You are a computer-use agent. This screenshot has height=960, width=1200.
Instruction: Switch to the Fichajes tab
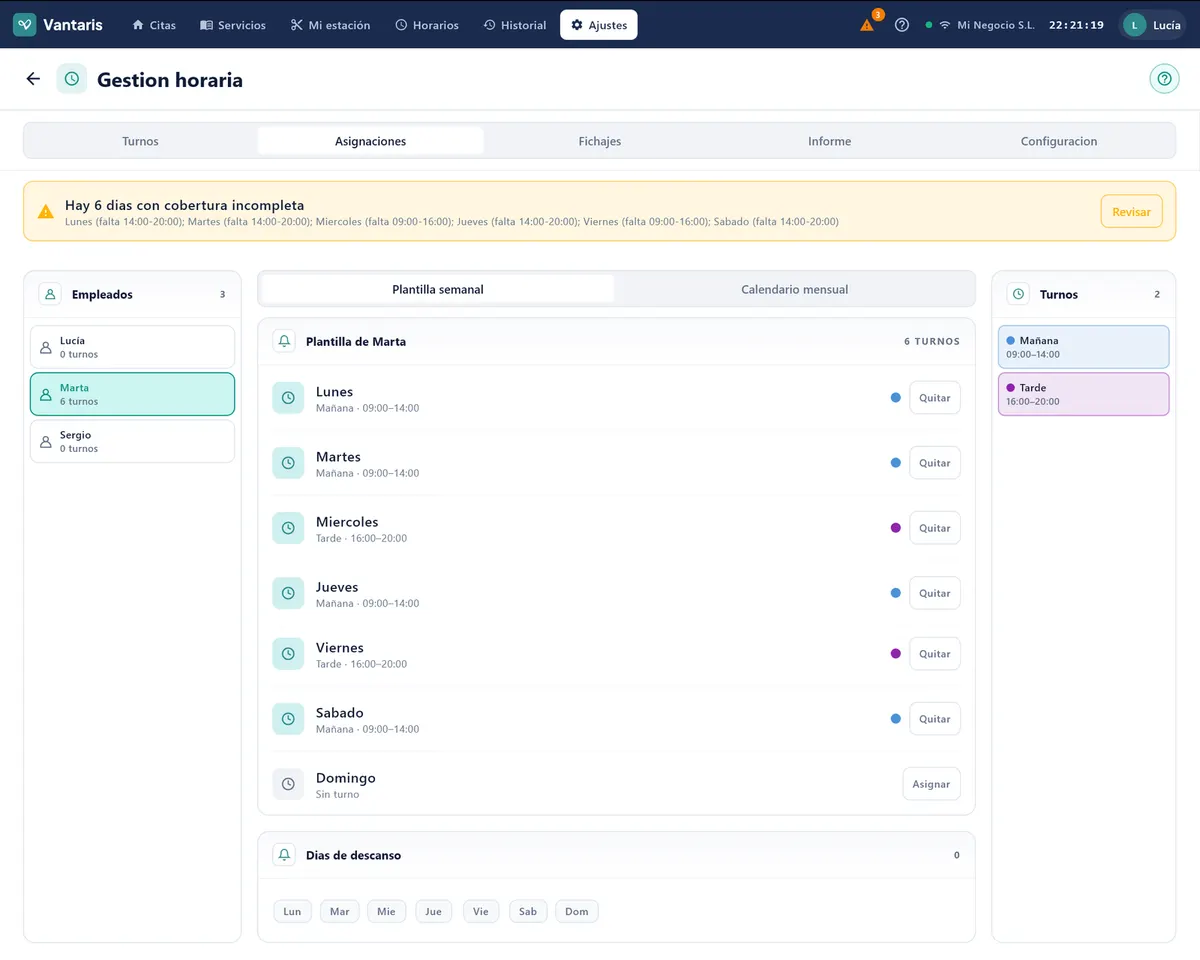point(600,141)
